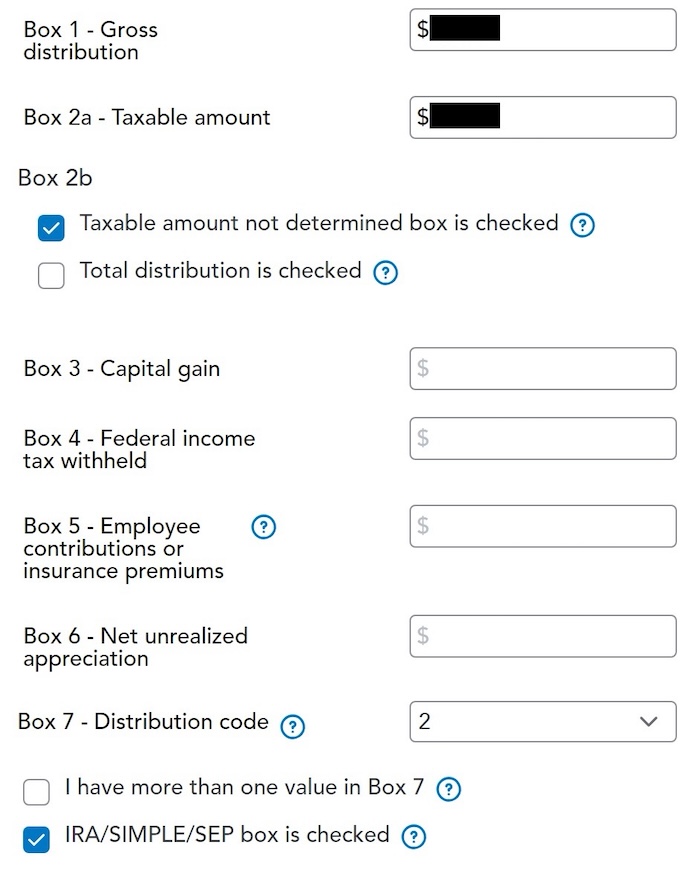Viewport: 700px width, 874px height.
Task: Show help for Box 5 Employee contributions
Action: [263, 527]
